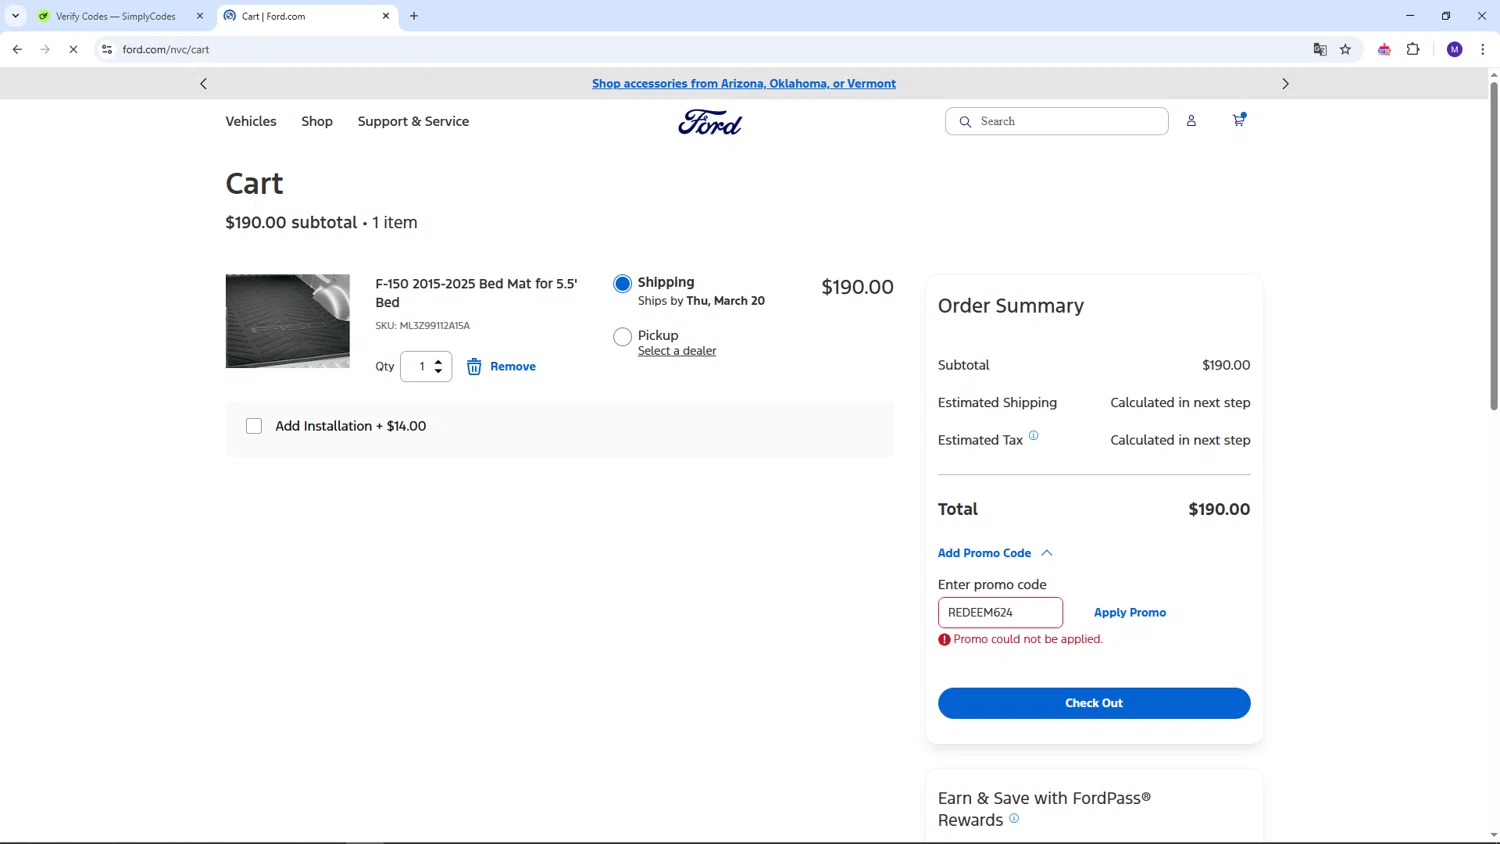Close the Verify Codes SimplyCodes tab
The image size is (1500, 844).
click(200, 16)
